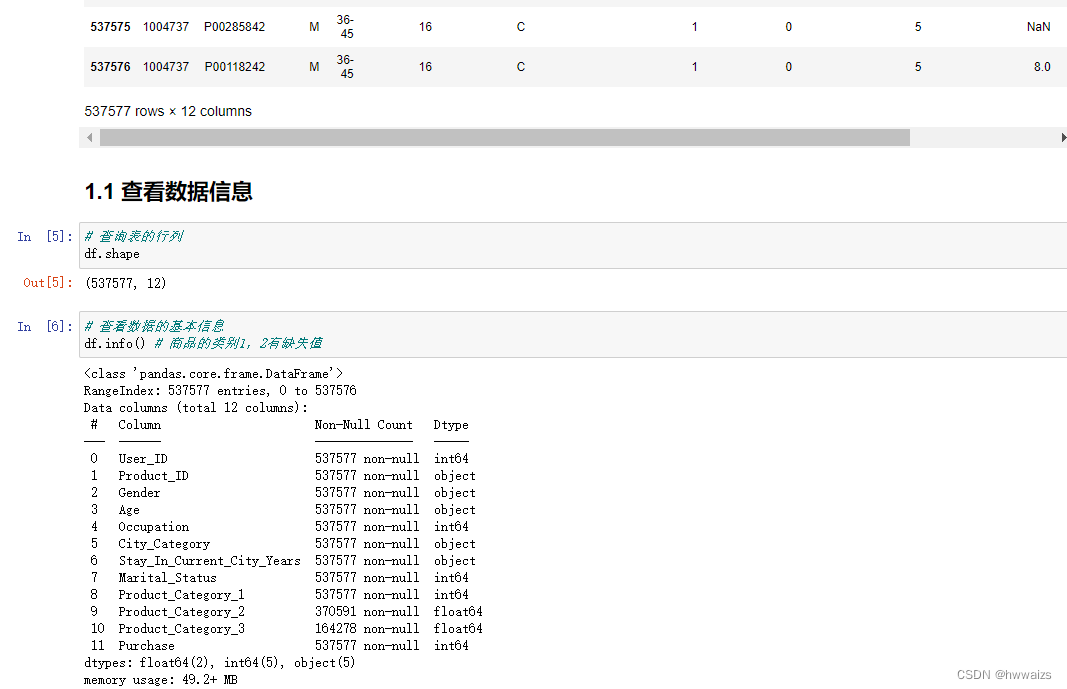Click the RangeIndex entries line
1067x689 pixels.
click(220, 391)
